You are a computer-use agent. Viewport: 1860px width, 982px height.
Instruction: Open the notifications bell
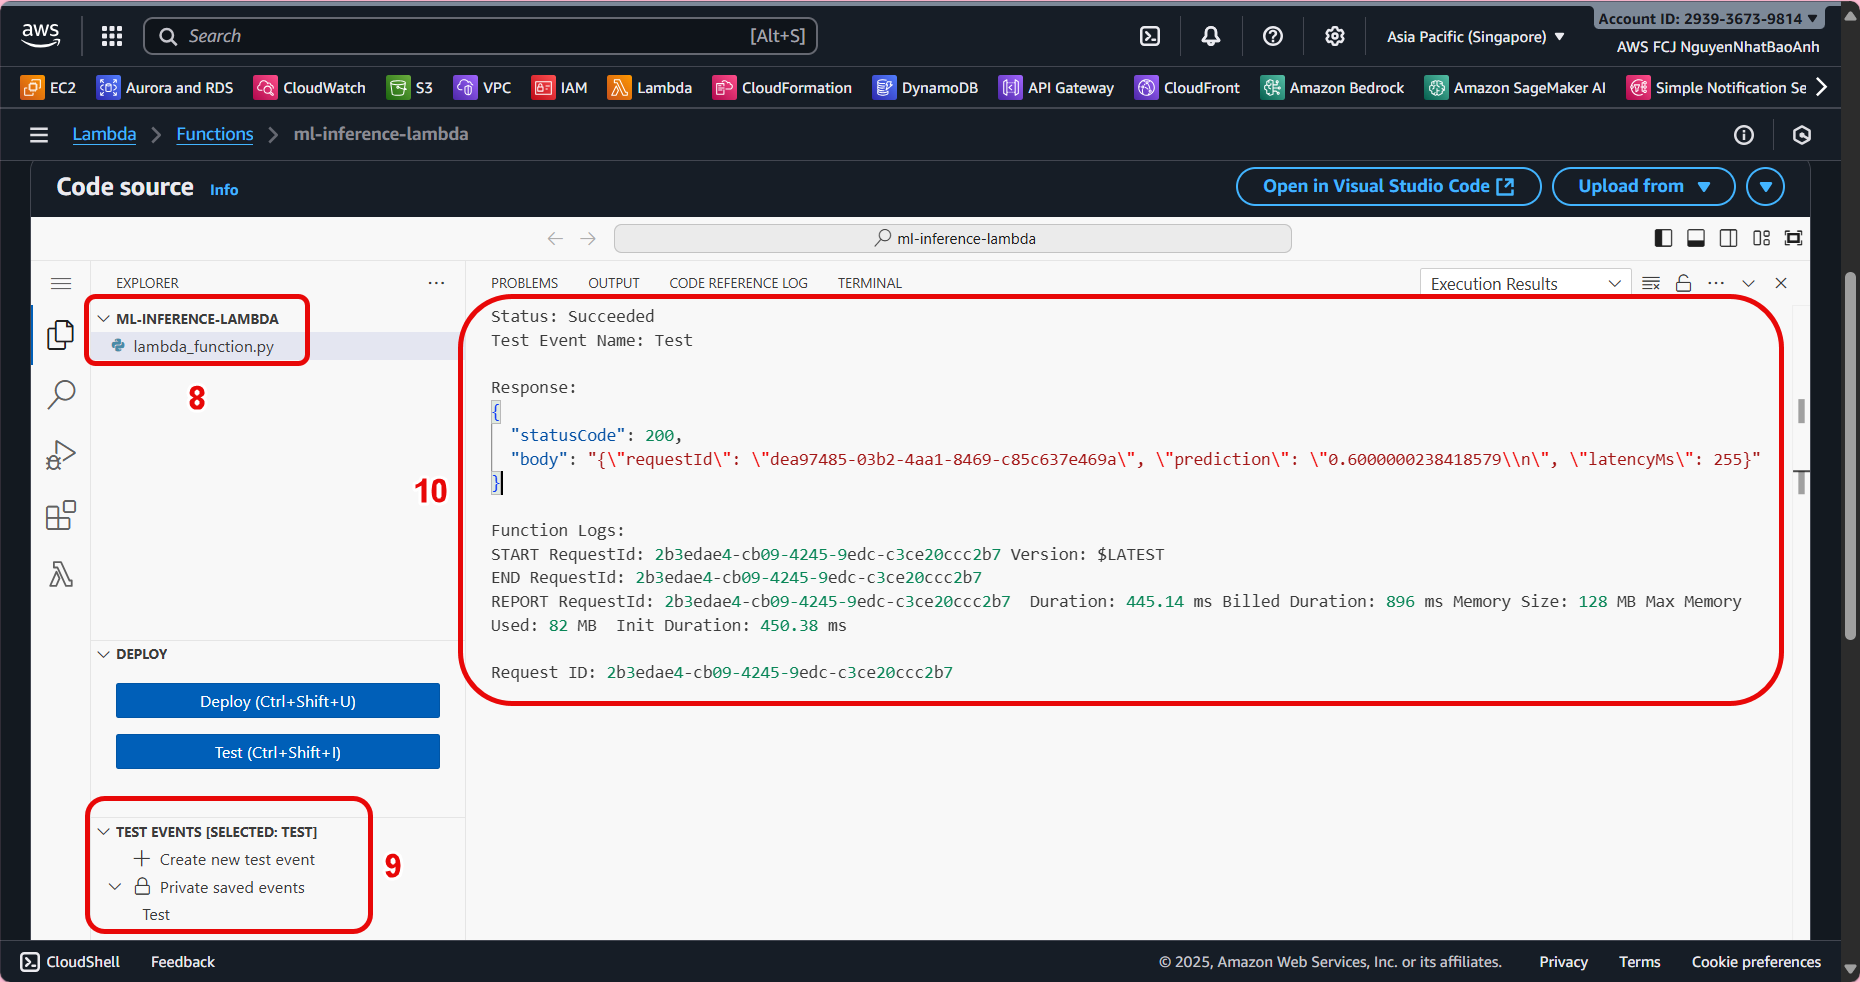click(x=1211, y=36)
